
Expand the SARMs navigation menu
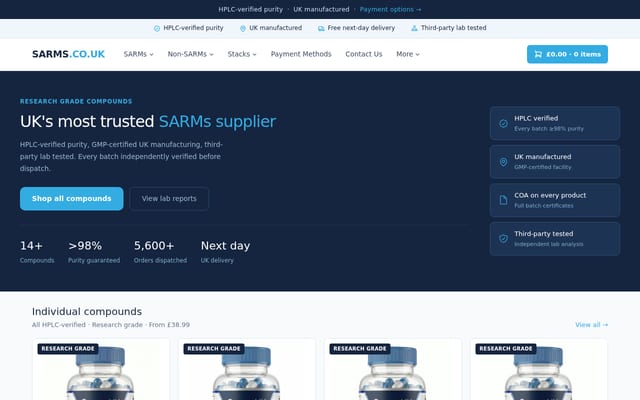138,54
